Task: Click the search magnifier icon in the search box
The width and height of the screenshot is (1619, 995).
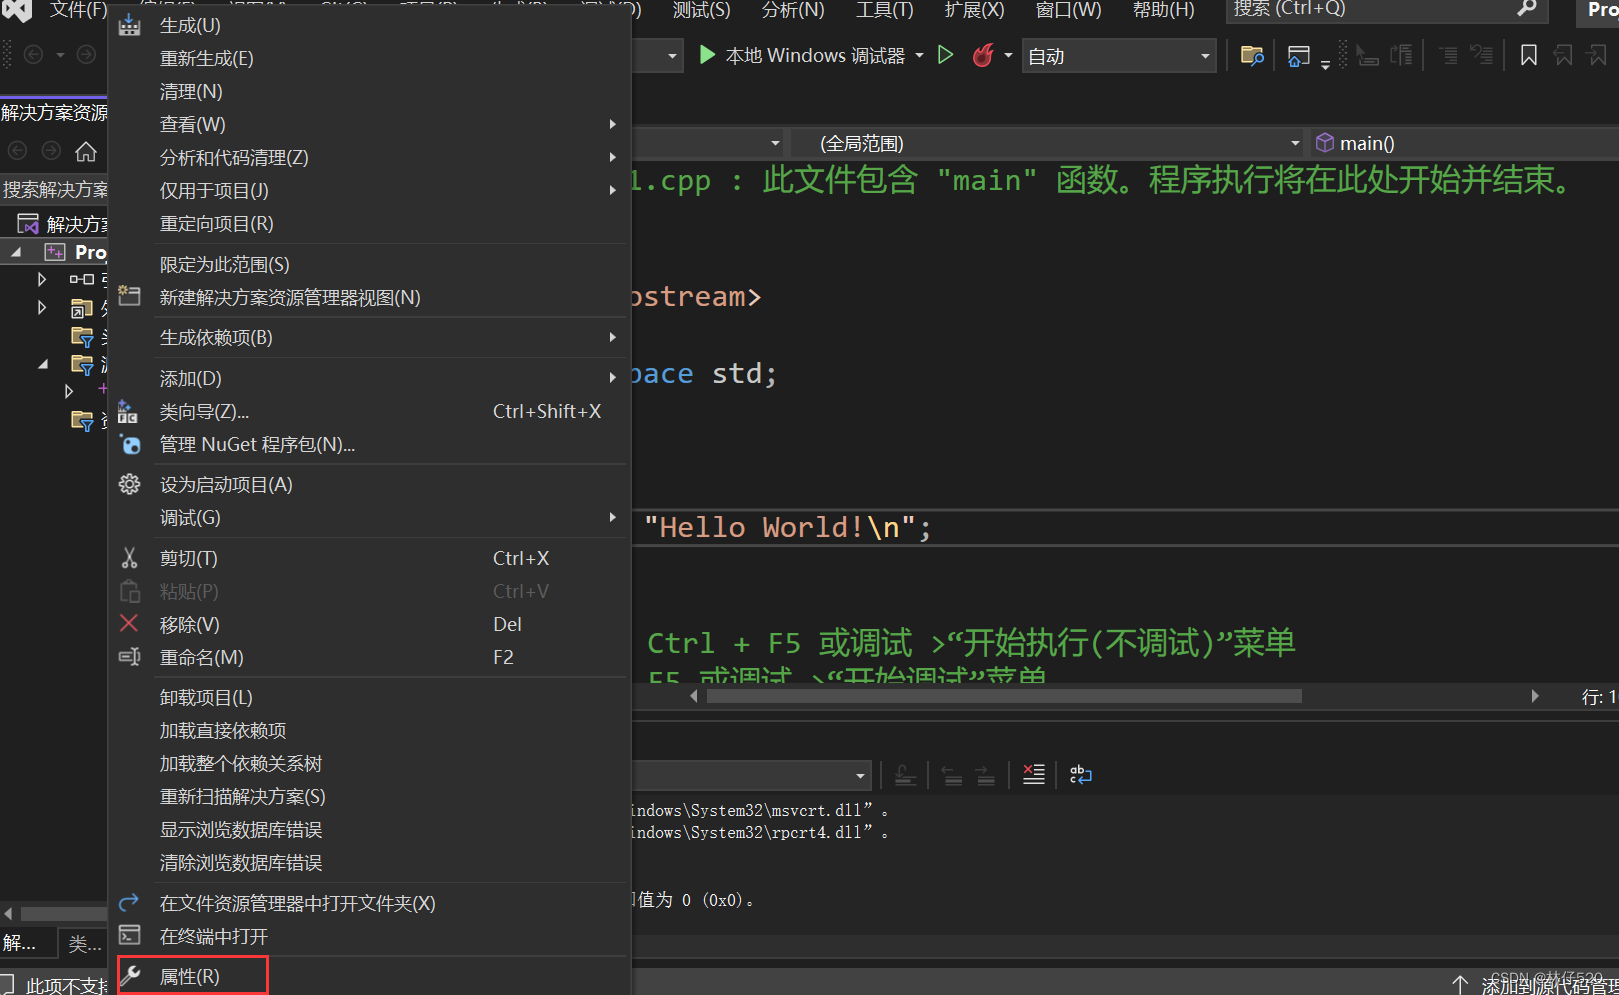Action: click(x=1526, y=9)
